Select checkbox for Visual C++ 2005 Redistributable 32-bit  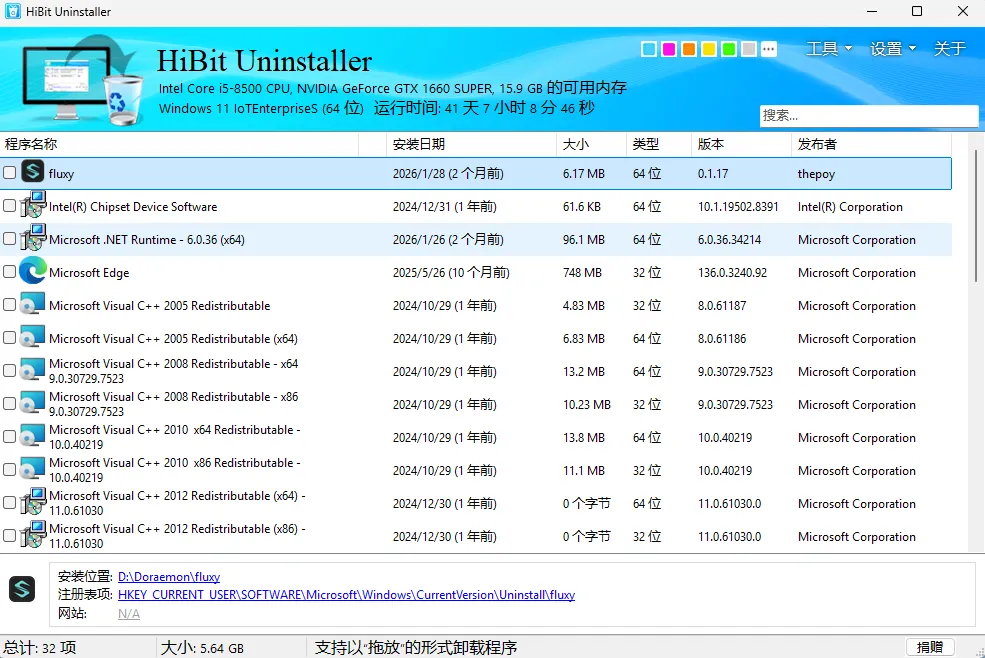[9, 304]
